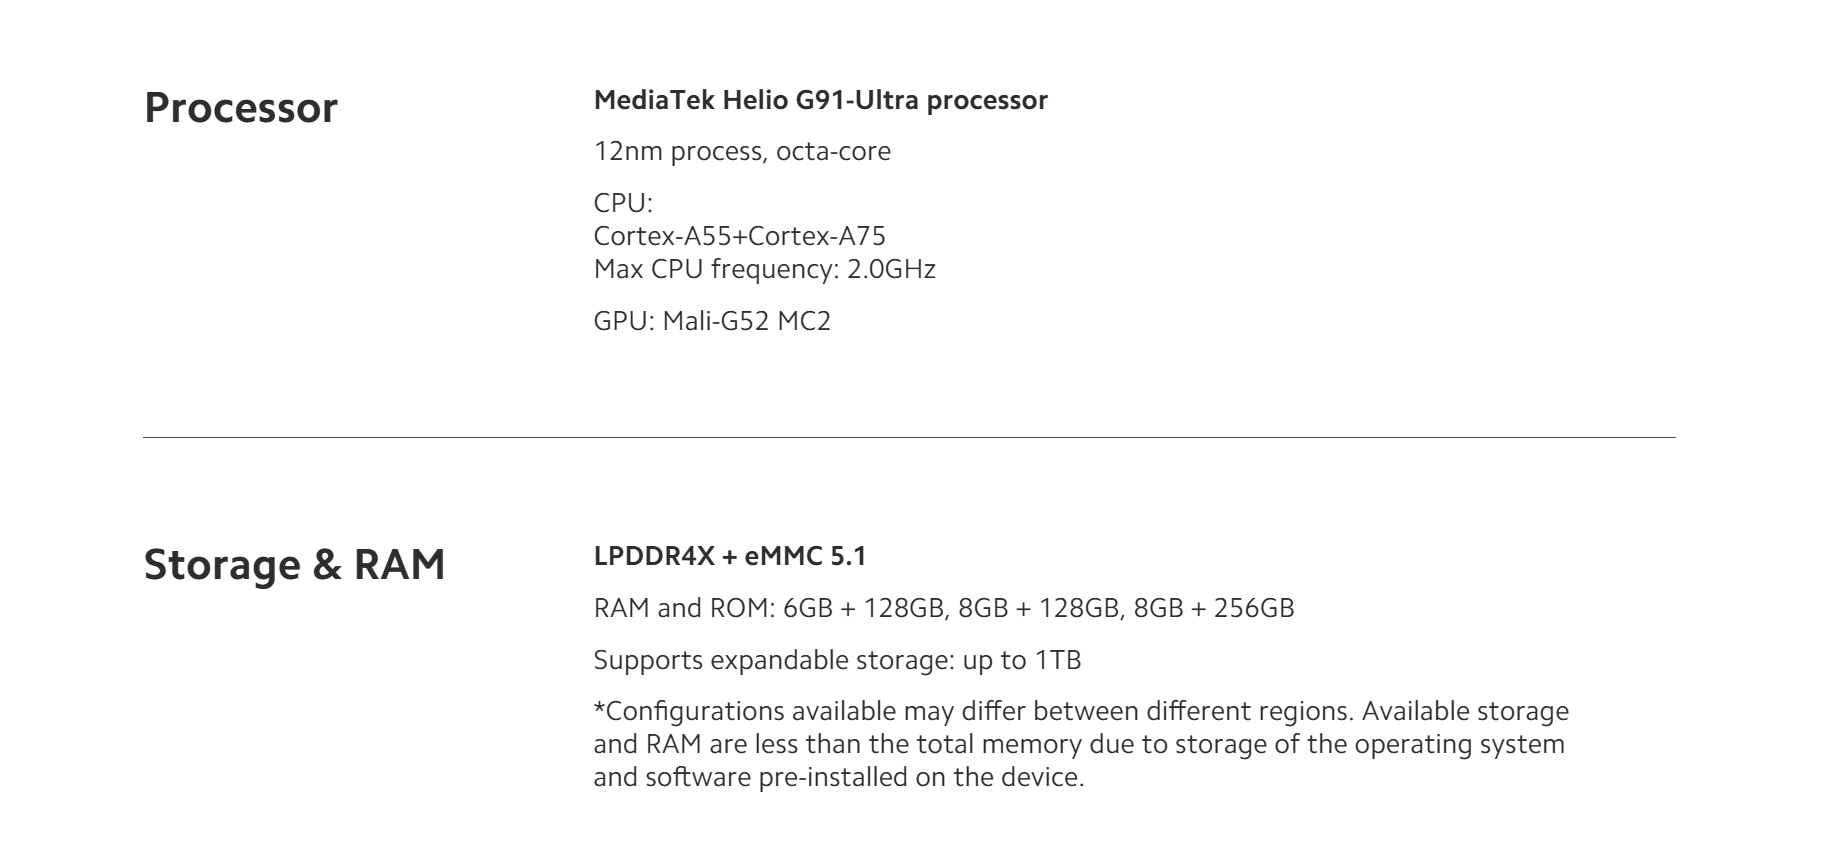Click the horizontal divider between sections

[908, 437]
